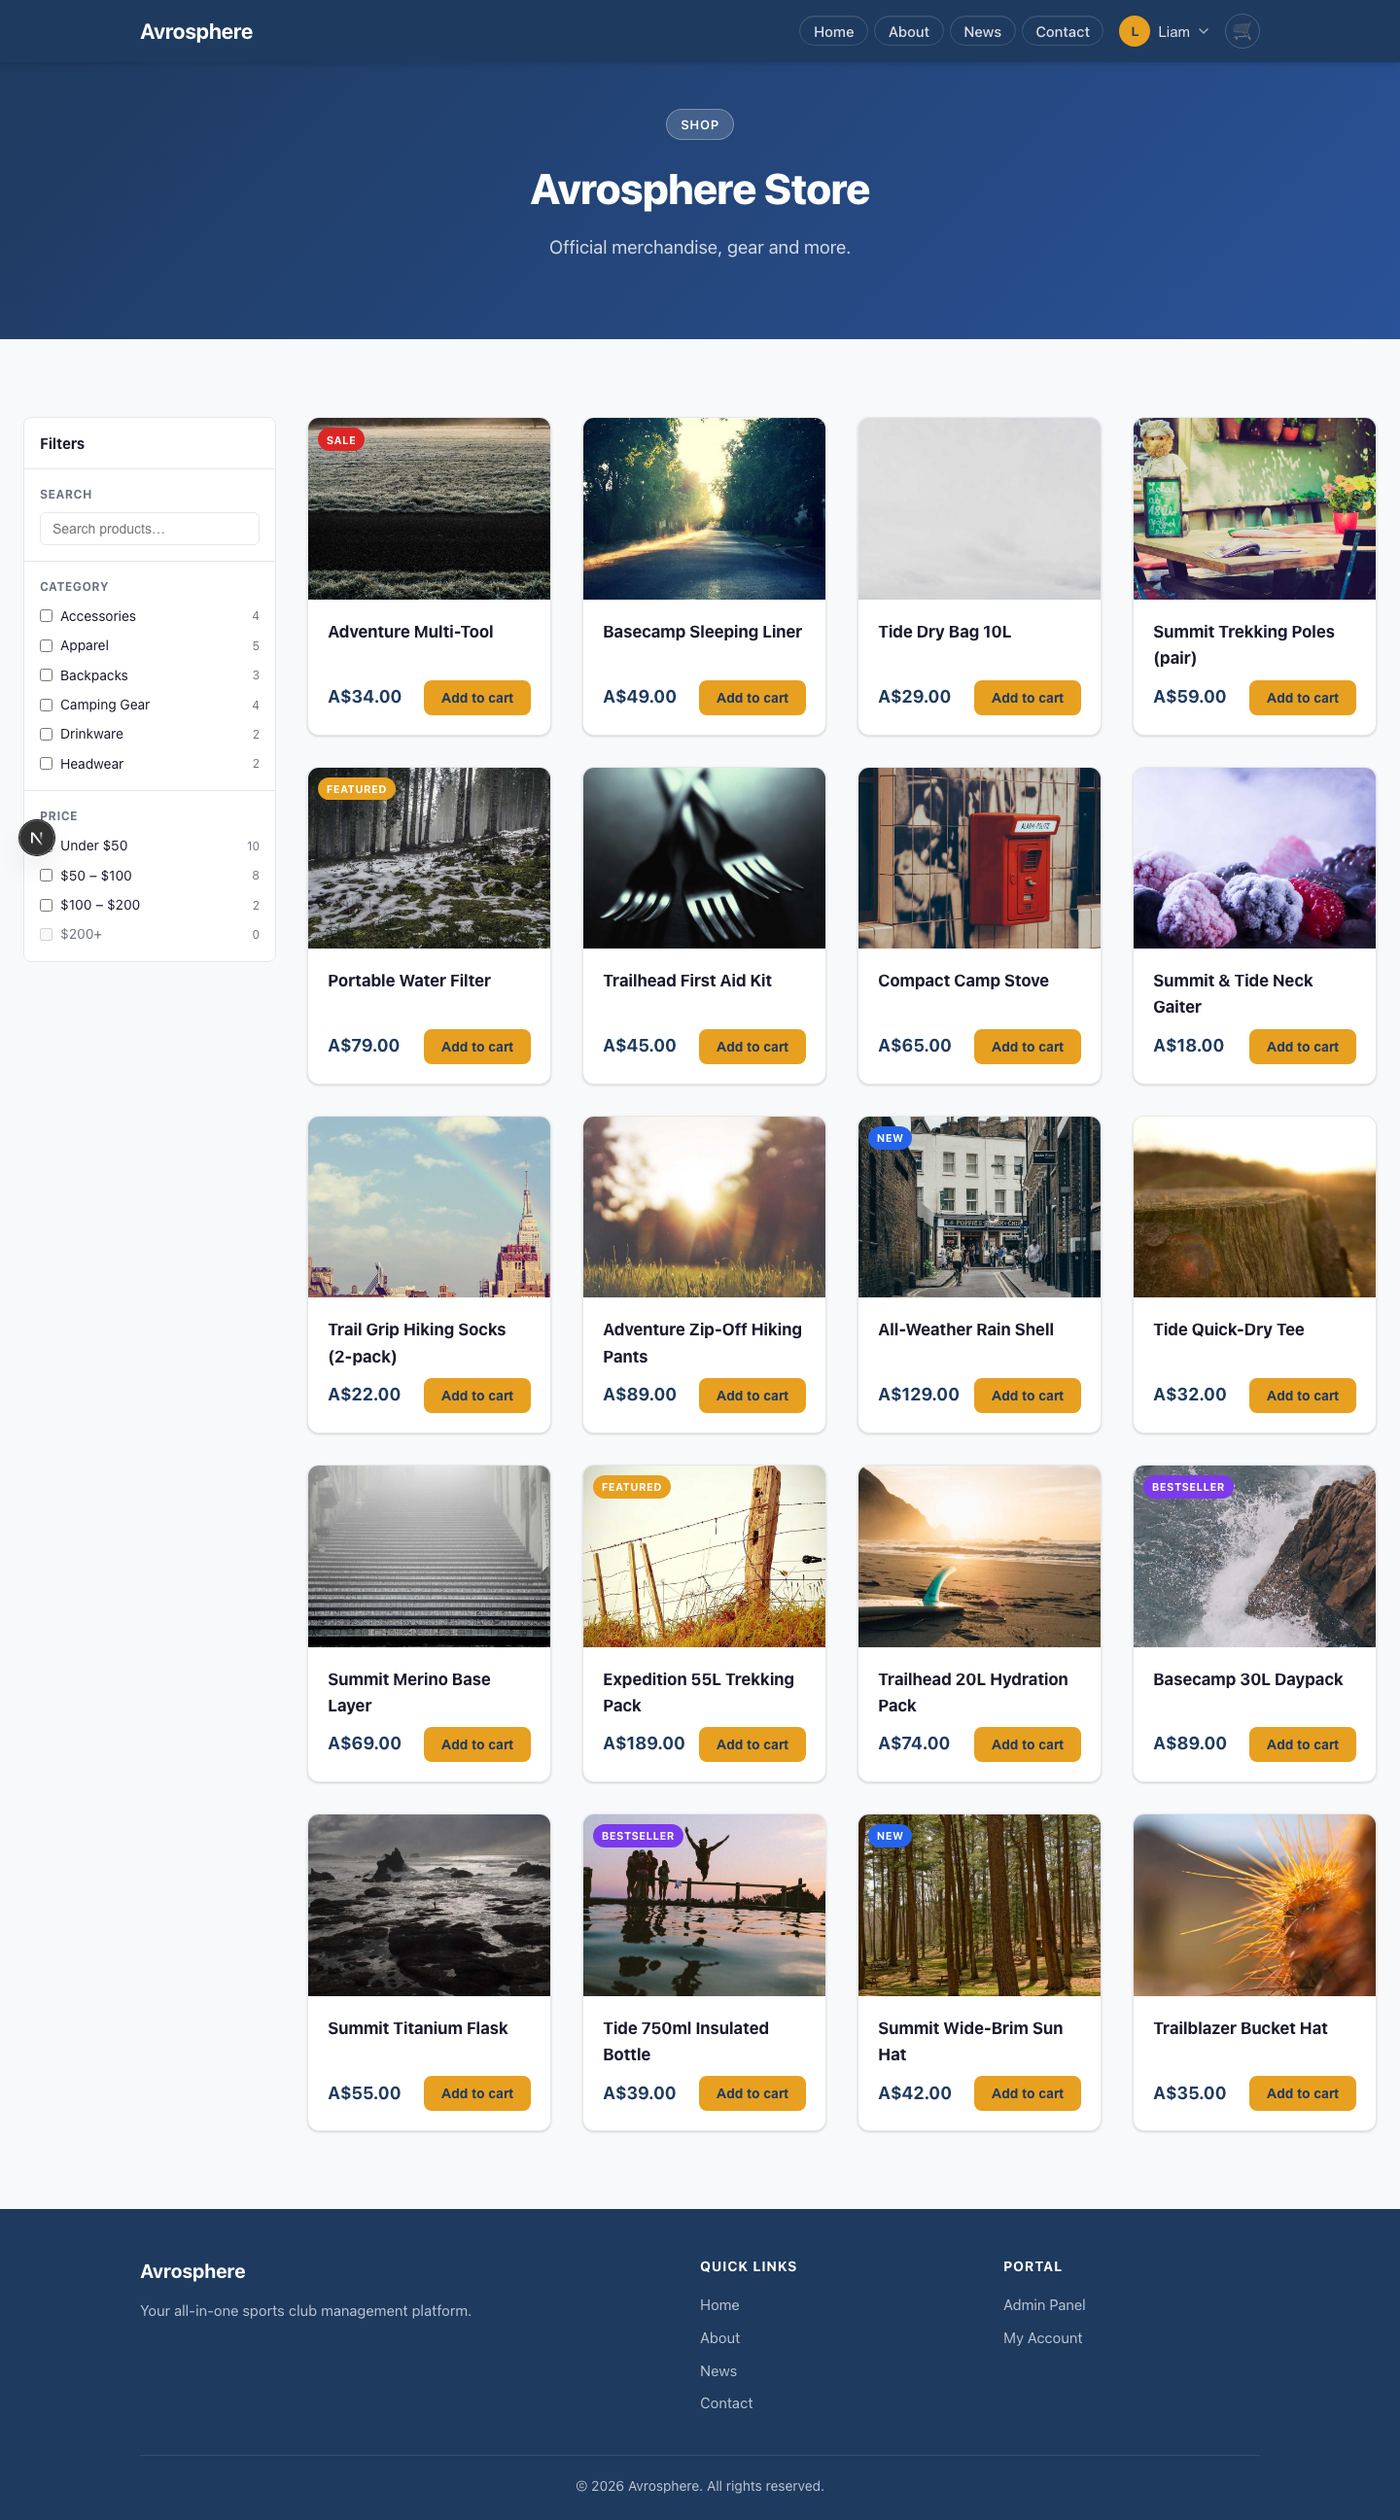Toggle the Headwear category checkbox
Screen dimensions: 1400x2520
pos(46,764)
